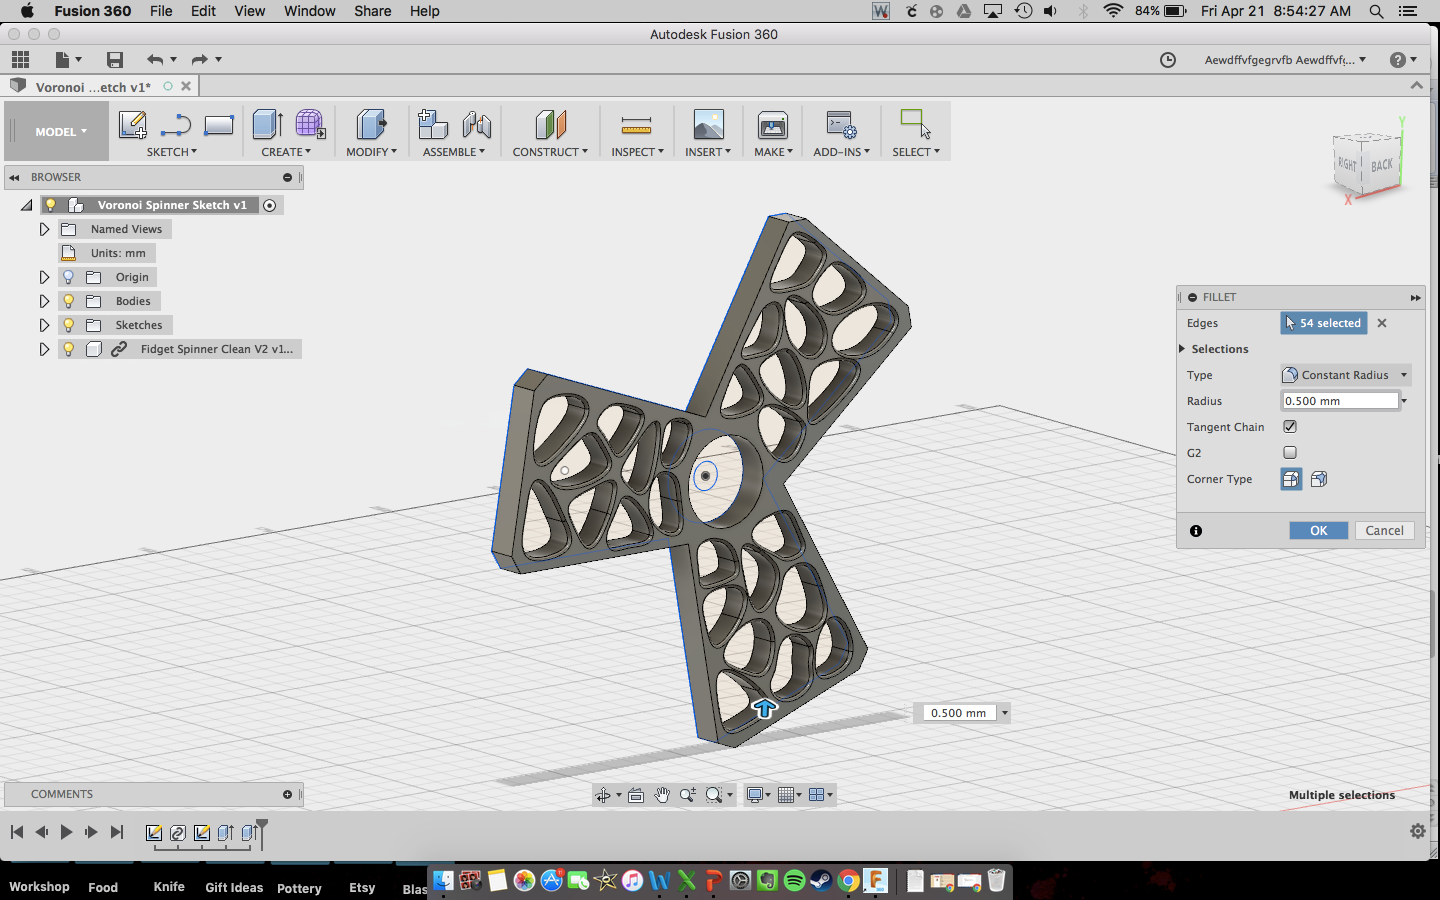
Task: Open the MODIFY dropdown menu
Action: [371, 152]
